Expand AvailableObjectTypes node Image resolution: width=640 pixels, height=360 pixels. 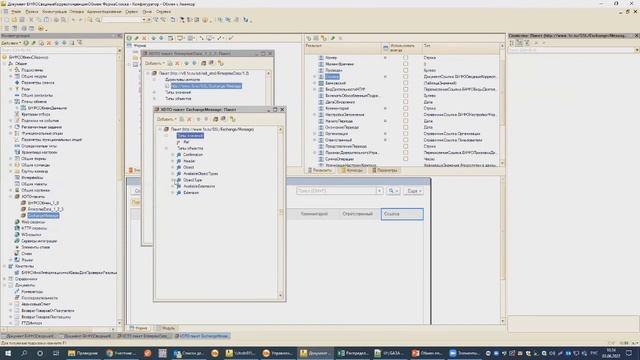click(173, 173)
